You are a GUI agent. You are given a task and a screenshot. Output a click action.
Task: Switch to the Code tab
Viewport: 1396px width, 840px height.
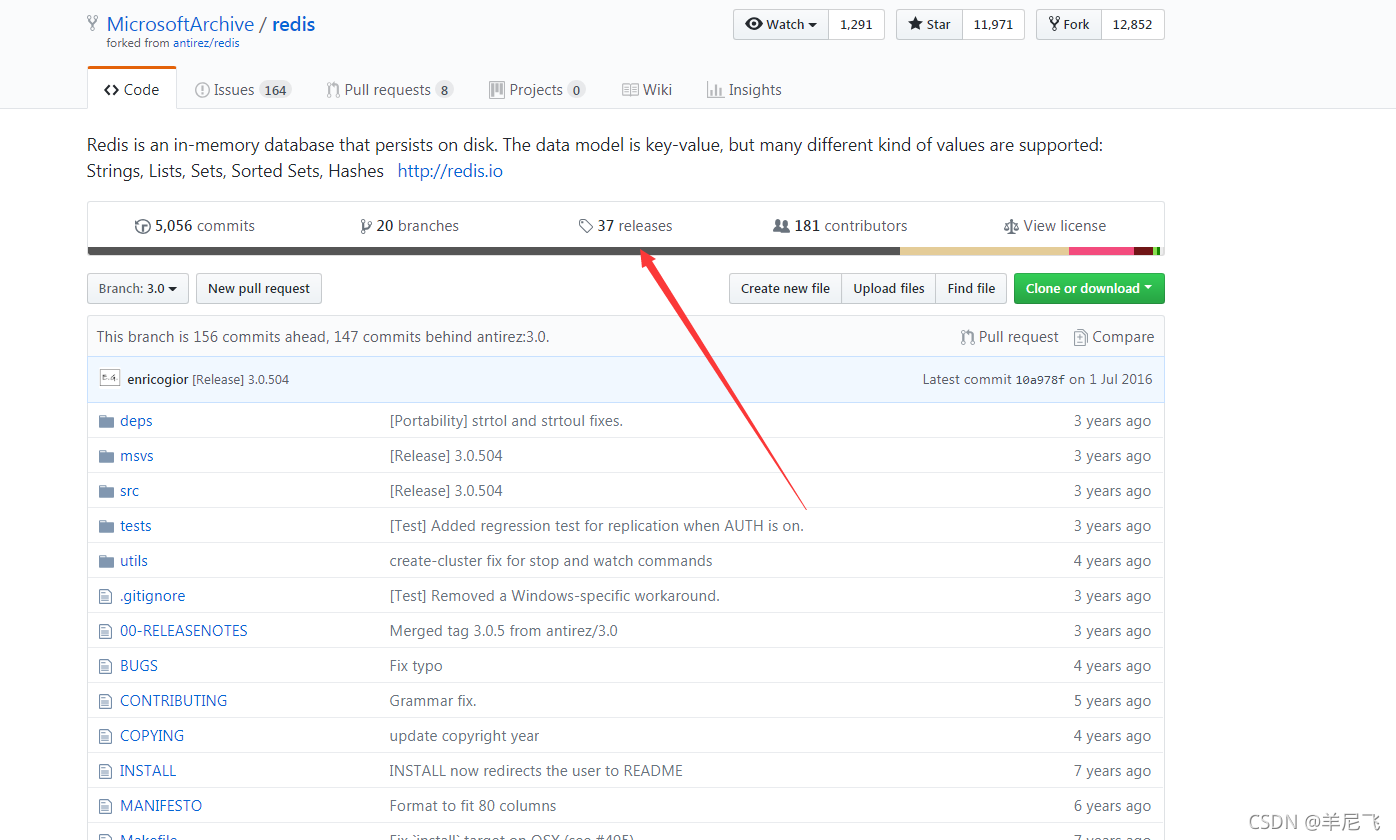(132, 89)
